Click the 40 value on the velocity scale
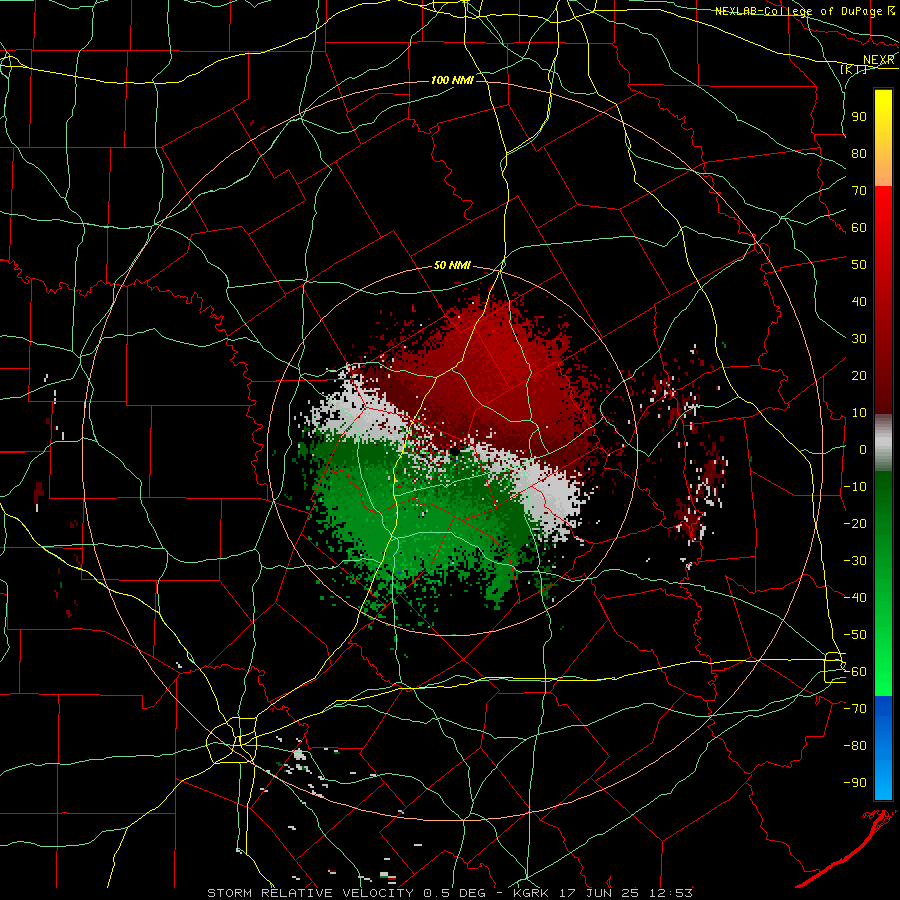900x900 pixels. pos(859,301)
